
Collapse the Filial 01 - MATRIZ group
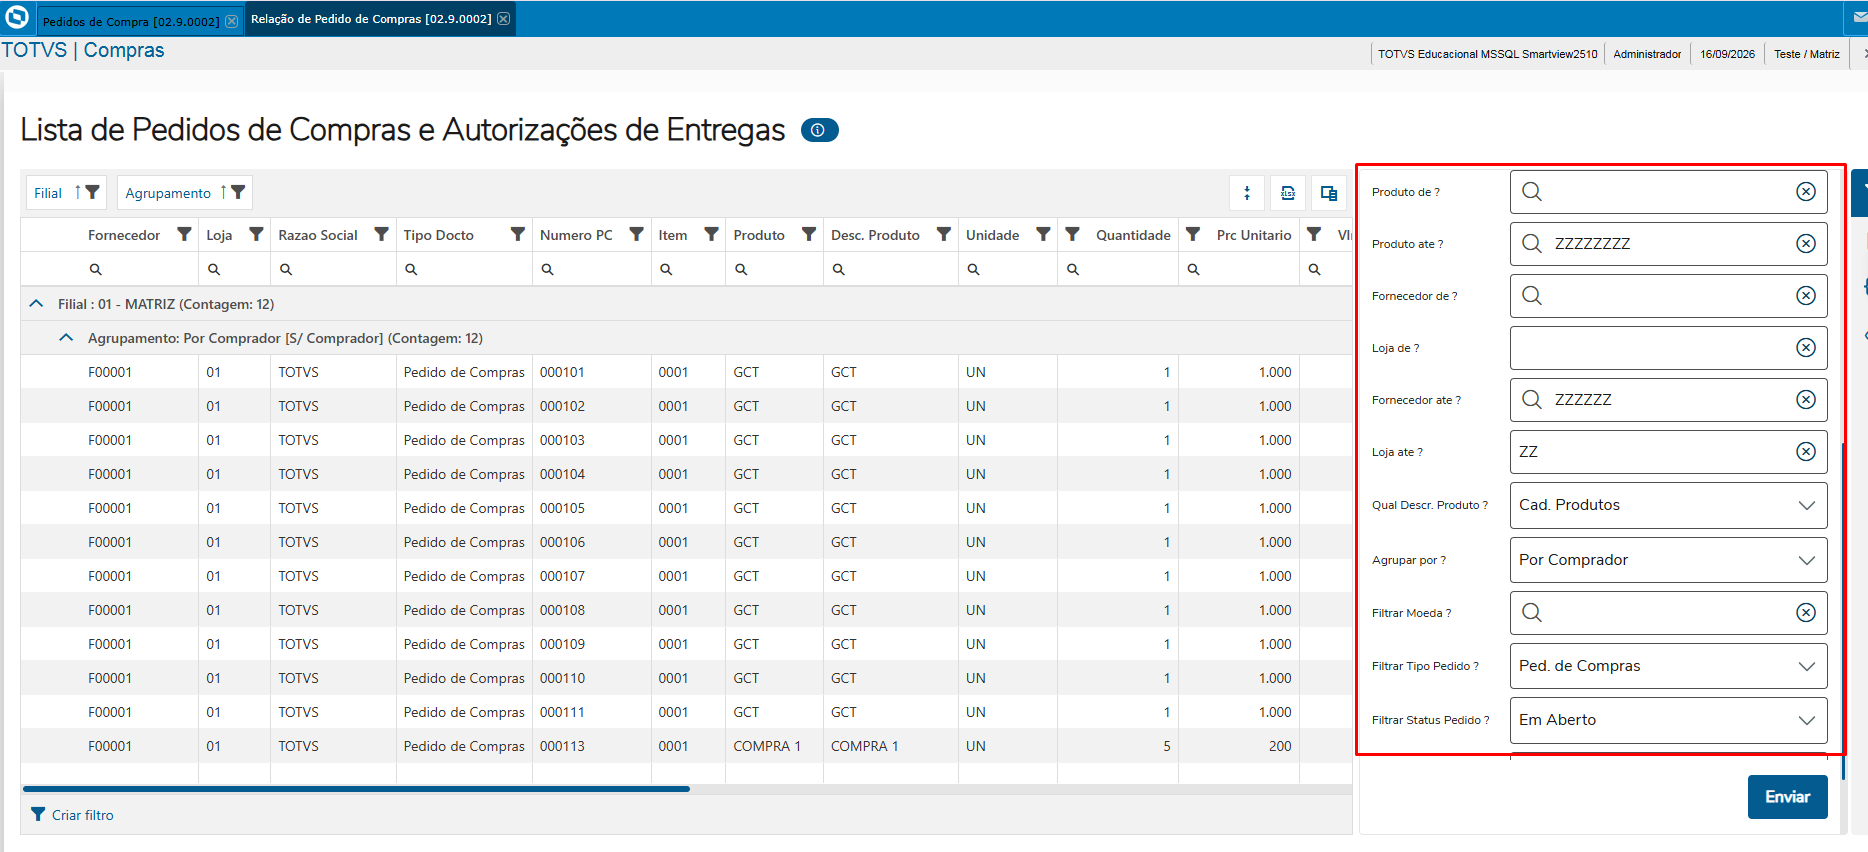37,303
